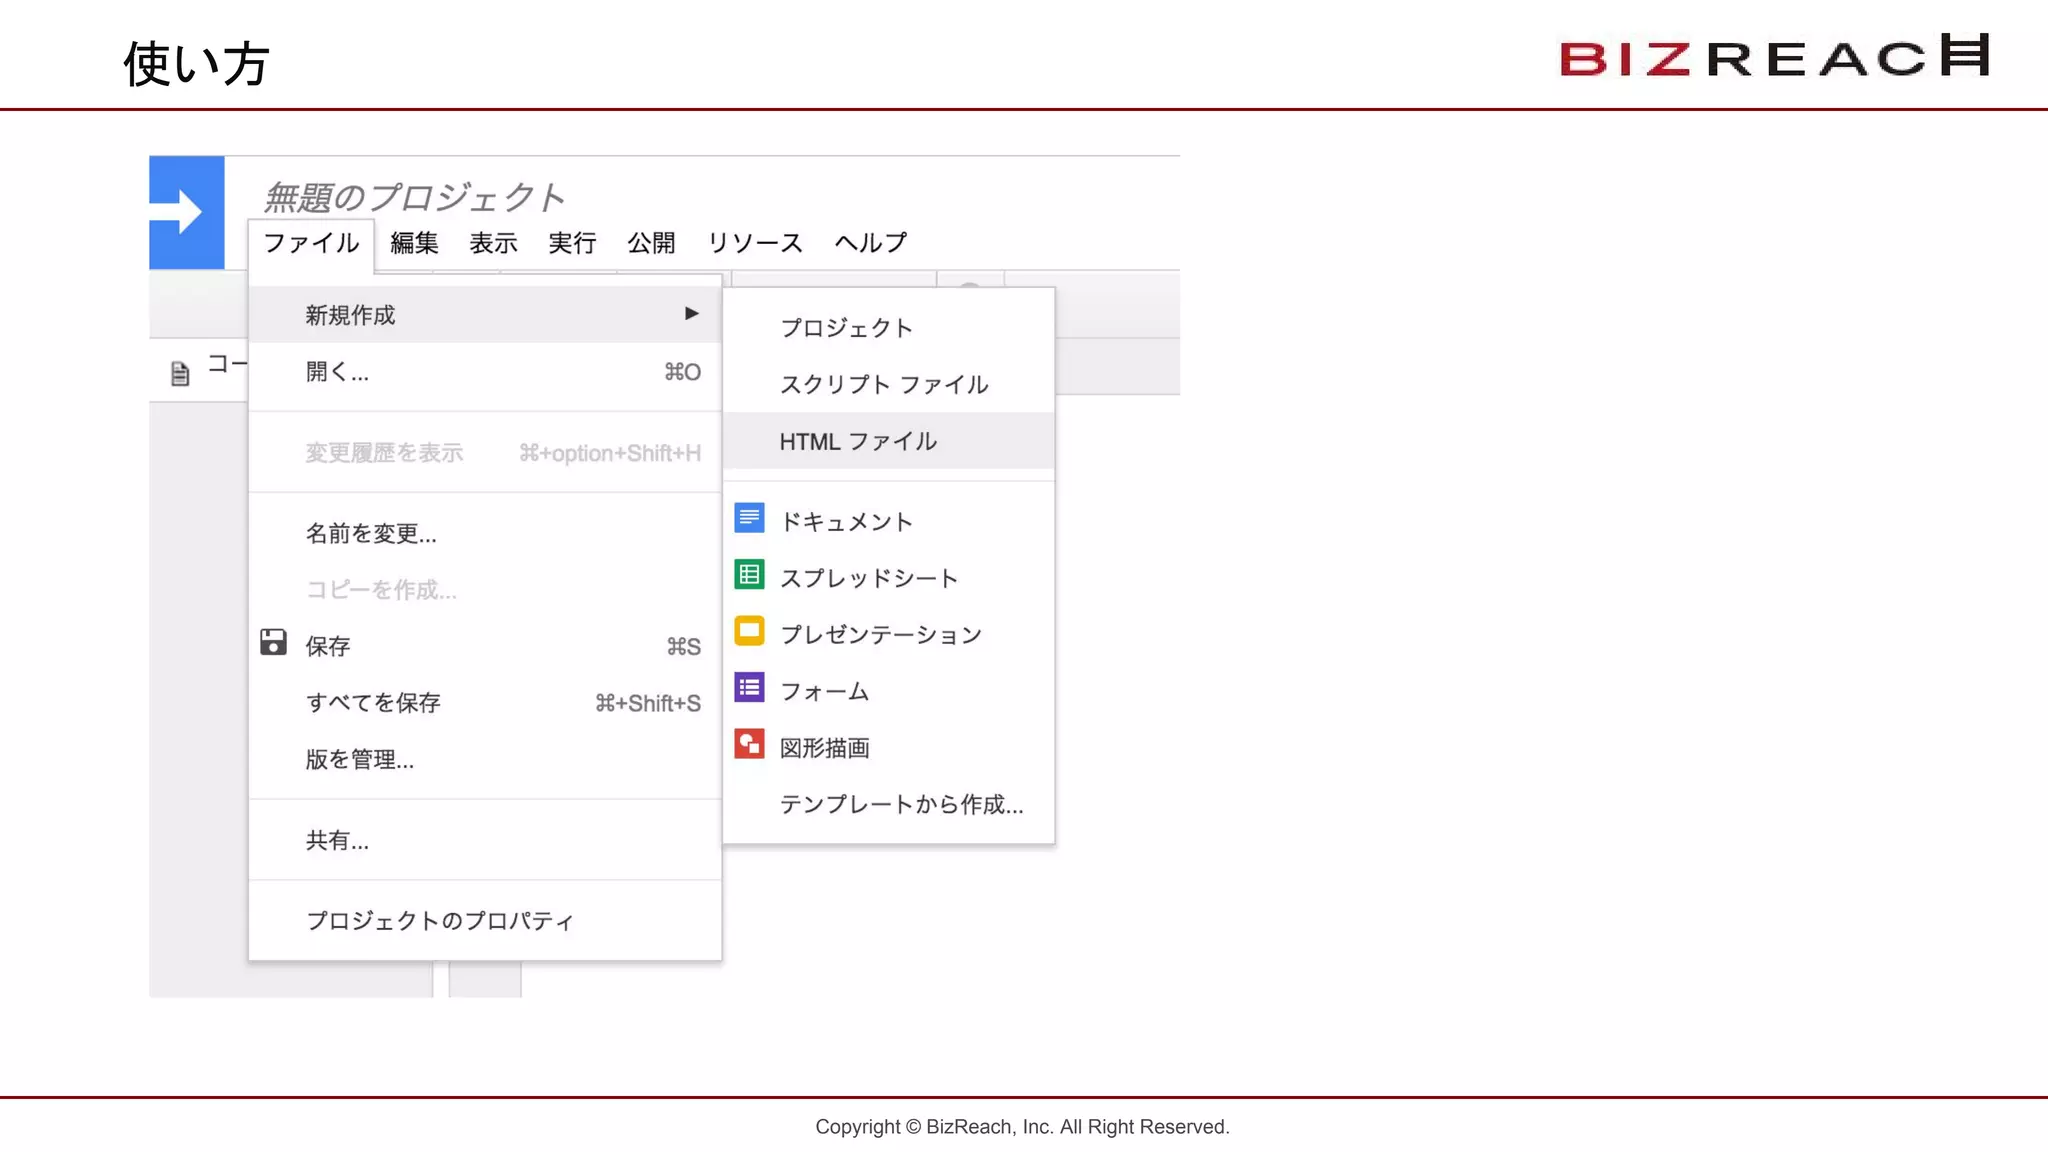
Task: Choose スクリプト ファイル in the submenu
Action: click(x=884, y=385)
